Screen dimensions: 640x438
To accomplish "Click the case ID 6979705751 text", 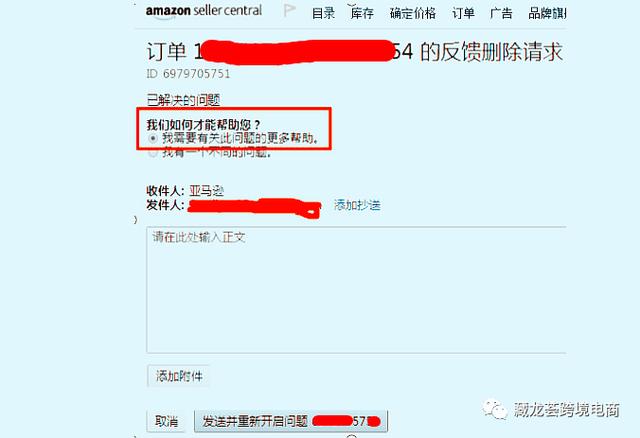I will click(188, 74).
